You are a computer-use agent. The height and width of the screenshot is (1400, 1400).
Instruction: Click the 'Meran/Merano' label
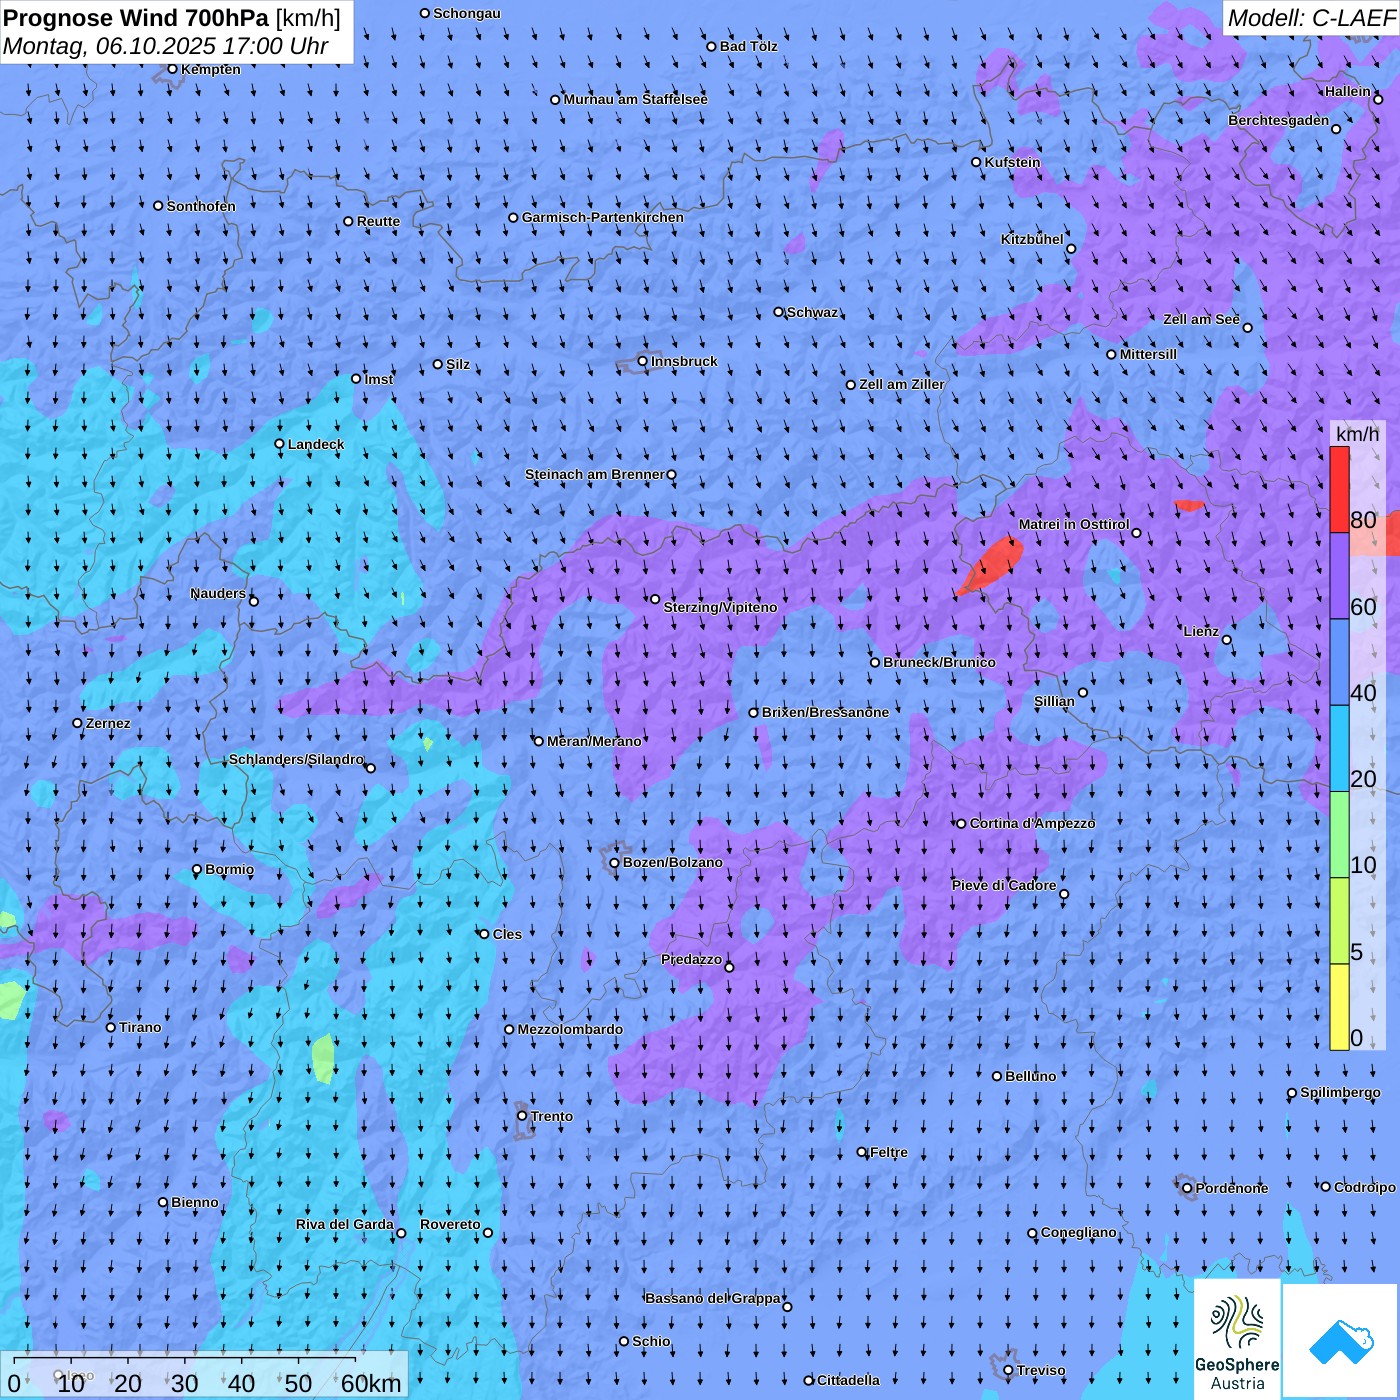coord(594,741)
